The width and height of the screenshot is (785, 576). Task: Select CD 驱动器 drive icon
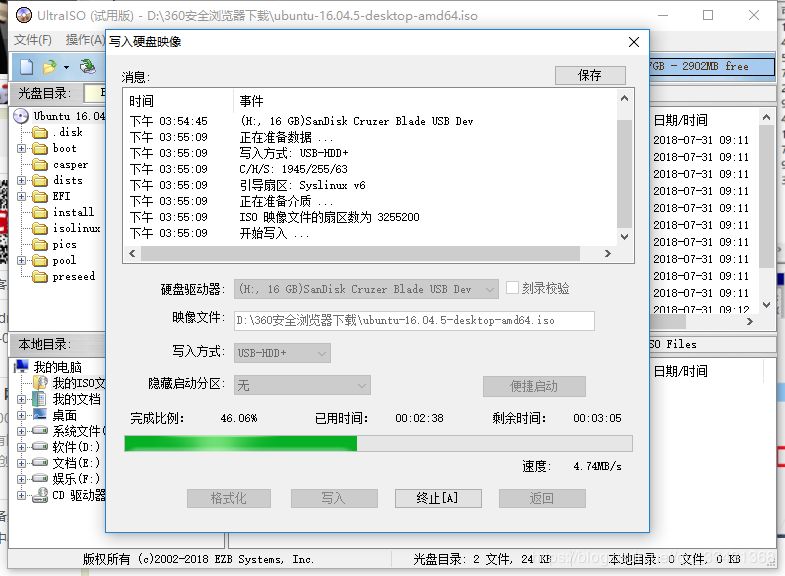click(x=40, y=495)
